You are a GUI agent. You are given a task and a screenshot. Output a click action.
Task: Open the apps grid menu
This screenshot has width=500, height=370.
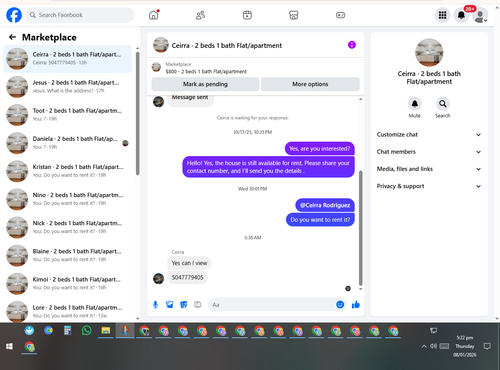coord(442,15)
